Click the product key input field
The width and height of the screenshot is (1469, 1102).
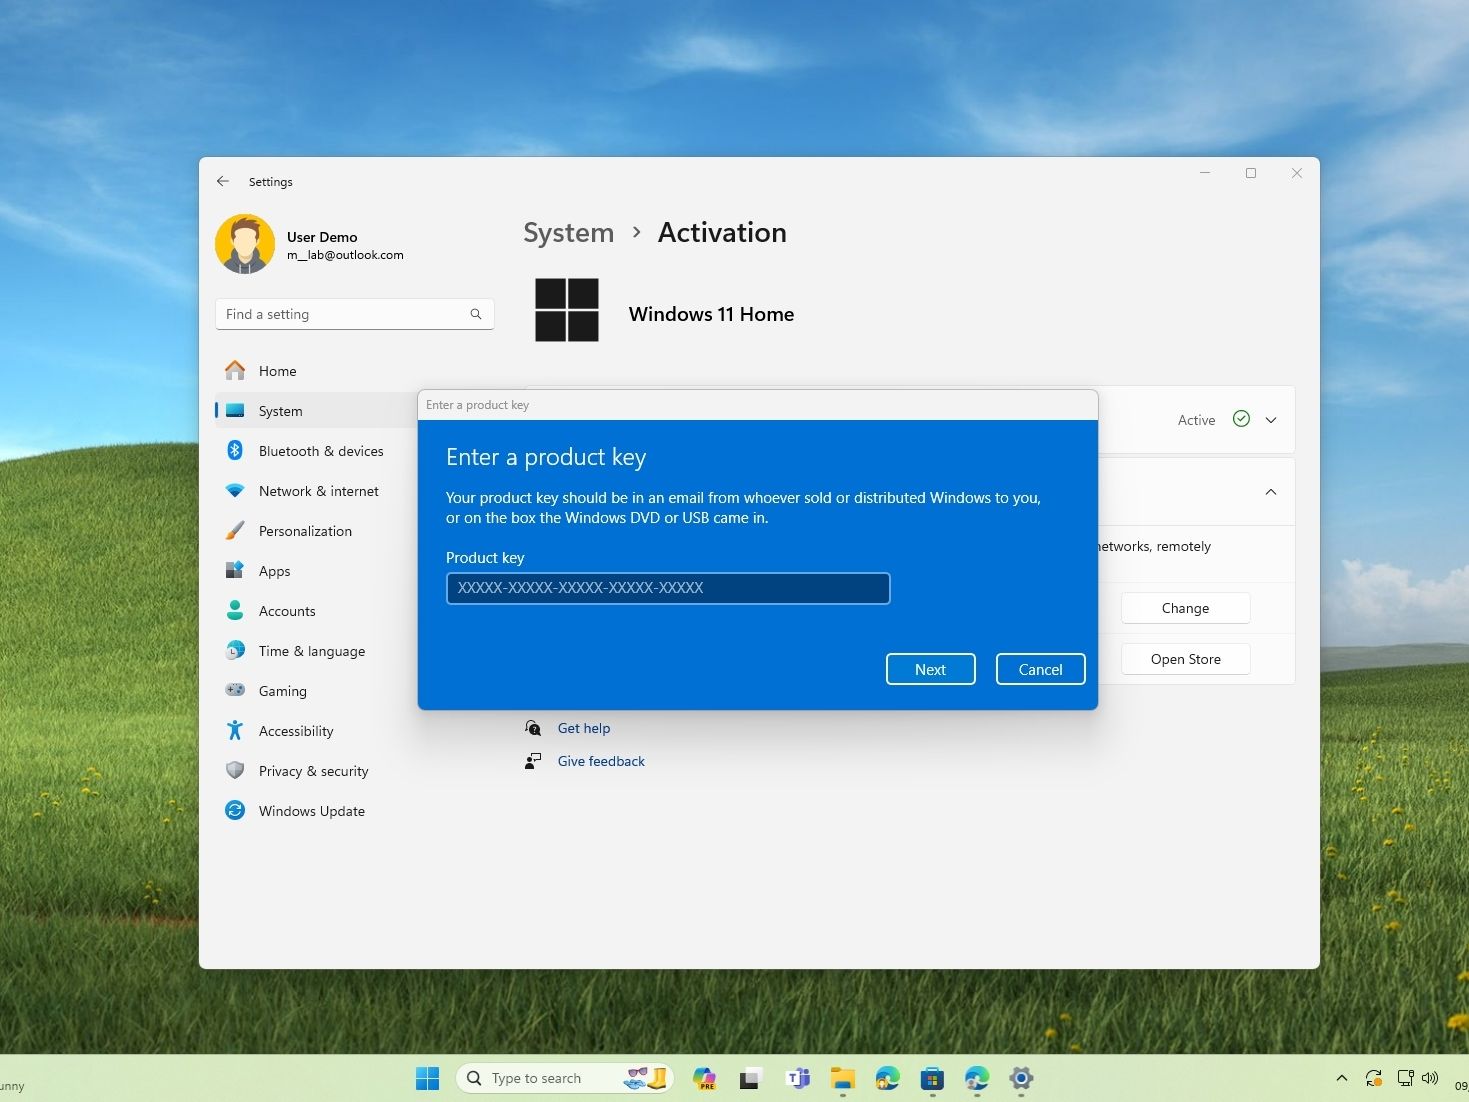click(667, 588)
